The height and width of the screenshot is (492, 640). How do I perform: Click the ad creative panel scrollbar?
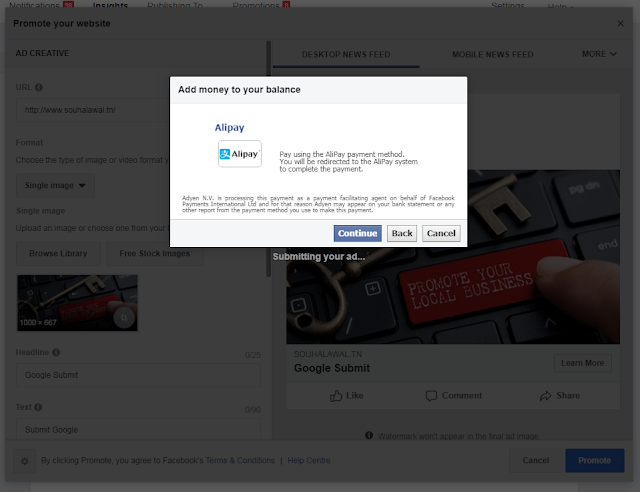click(269, 159)
